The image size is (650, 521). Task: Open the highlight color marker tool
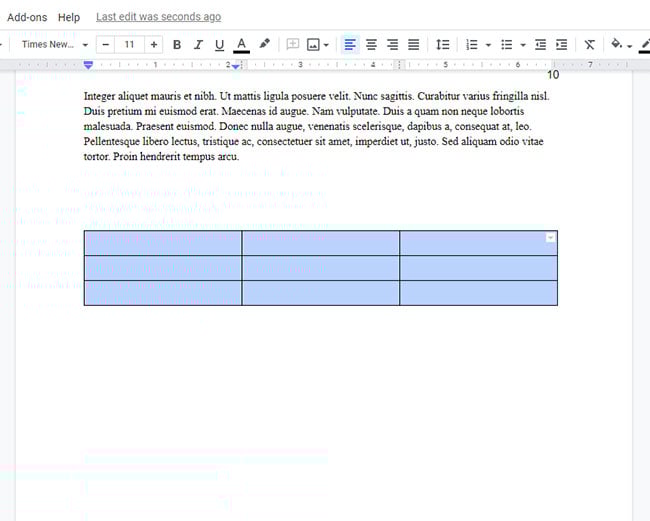coord(264,44)
